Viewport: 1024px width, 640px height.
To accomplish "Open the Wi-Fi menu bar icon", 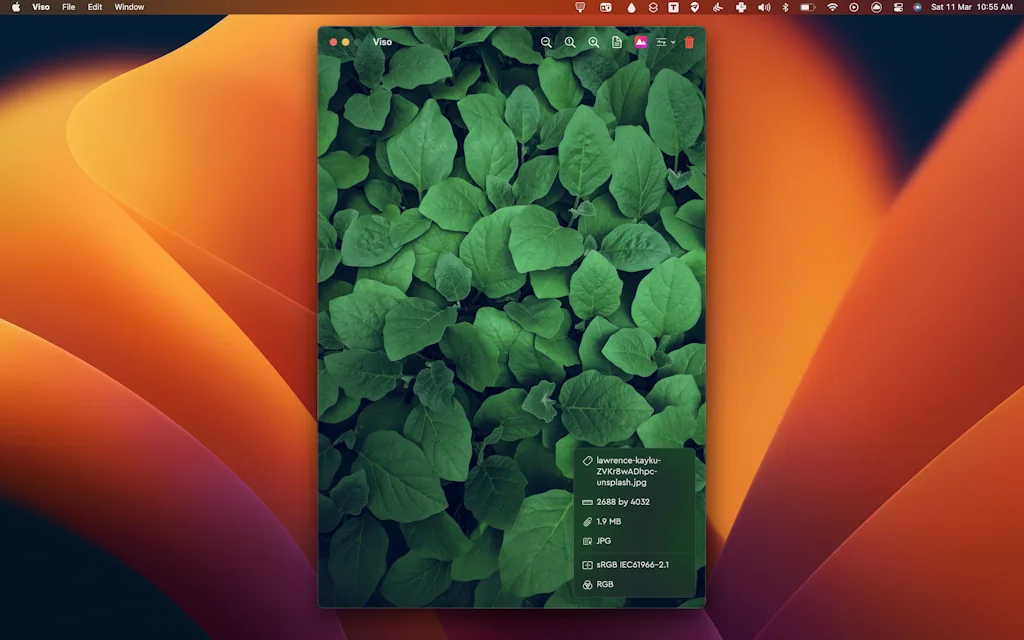I will click(x=832, y=7).
